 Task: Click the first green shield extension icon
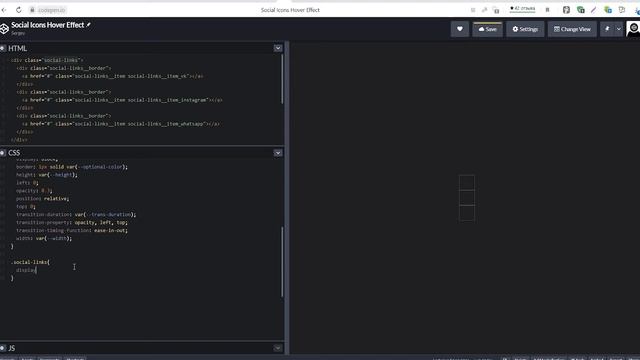click(580, 10)
